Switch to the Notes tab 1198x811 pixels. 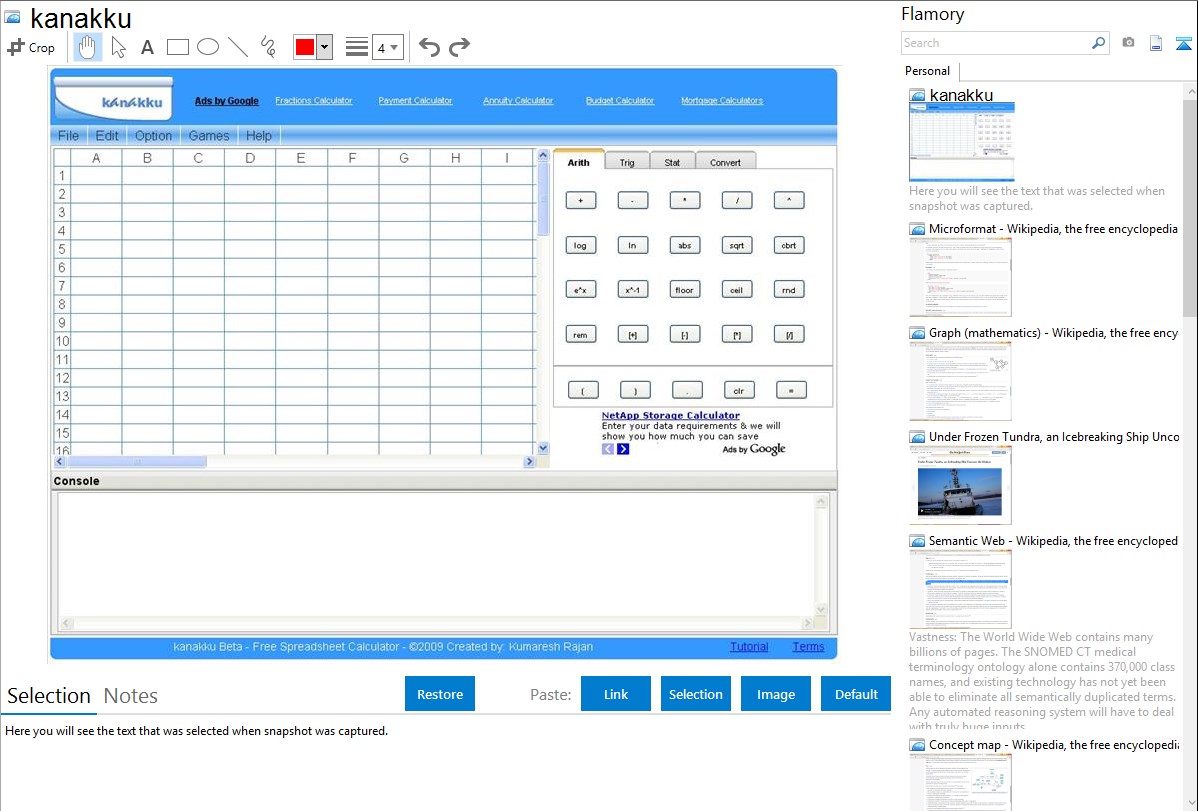[131, 696]
